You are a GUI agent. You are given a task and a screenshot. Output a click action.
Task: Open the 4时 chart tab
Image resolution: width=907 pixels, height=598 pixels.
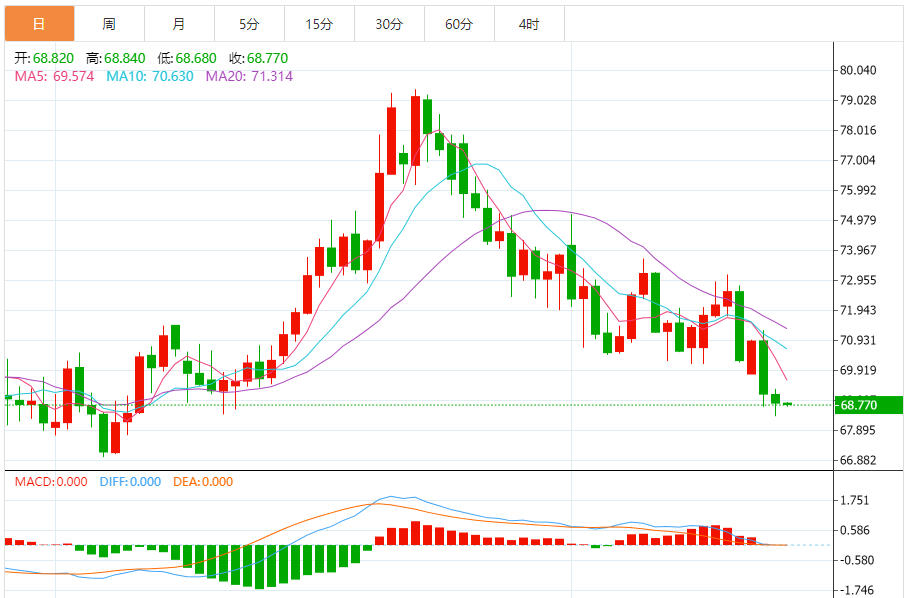529,24
